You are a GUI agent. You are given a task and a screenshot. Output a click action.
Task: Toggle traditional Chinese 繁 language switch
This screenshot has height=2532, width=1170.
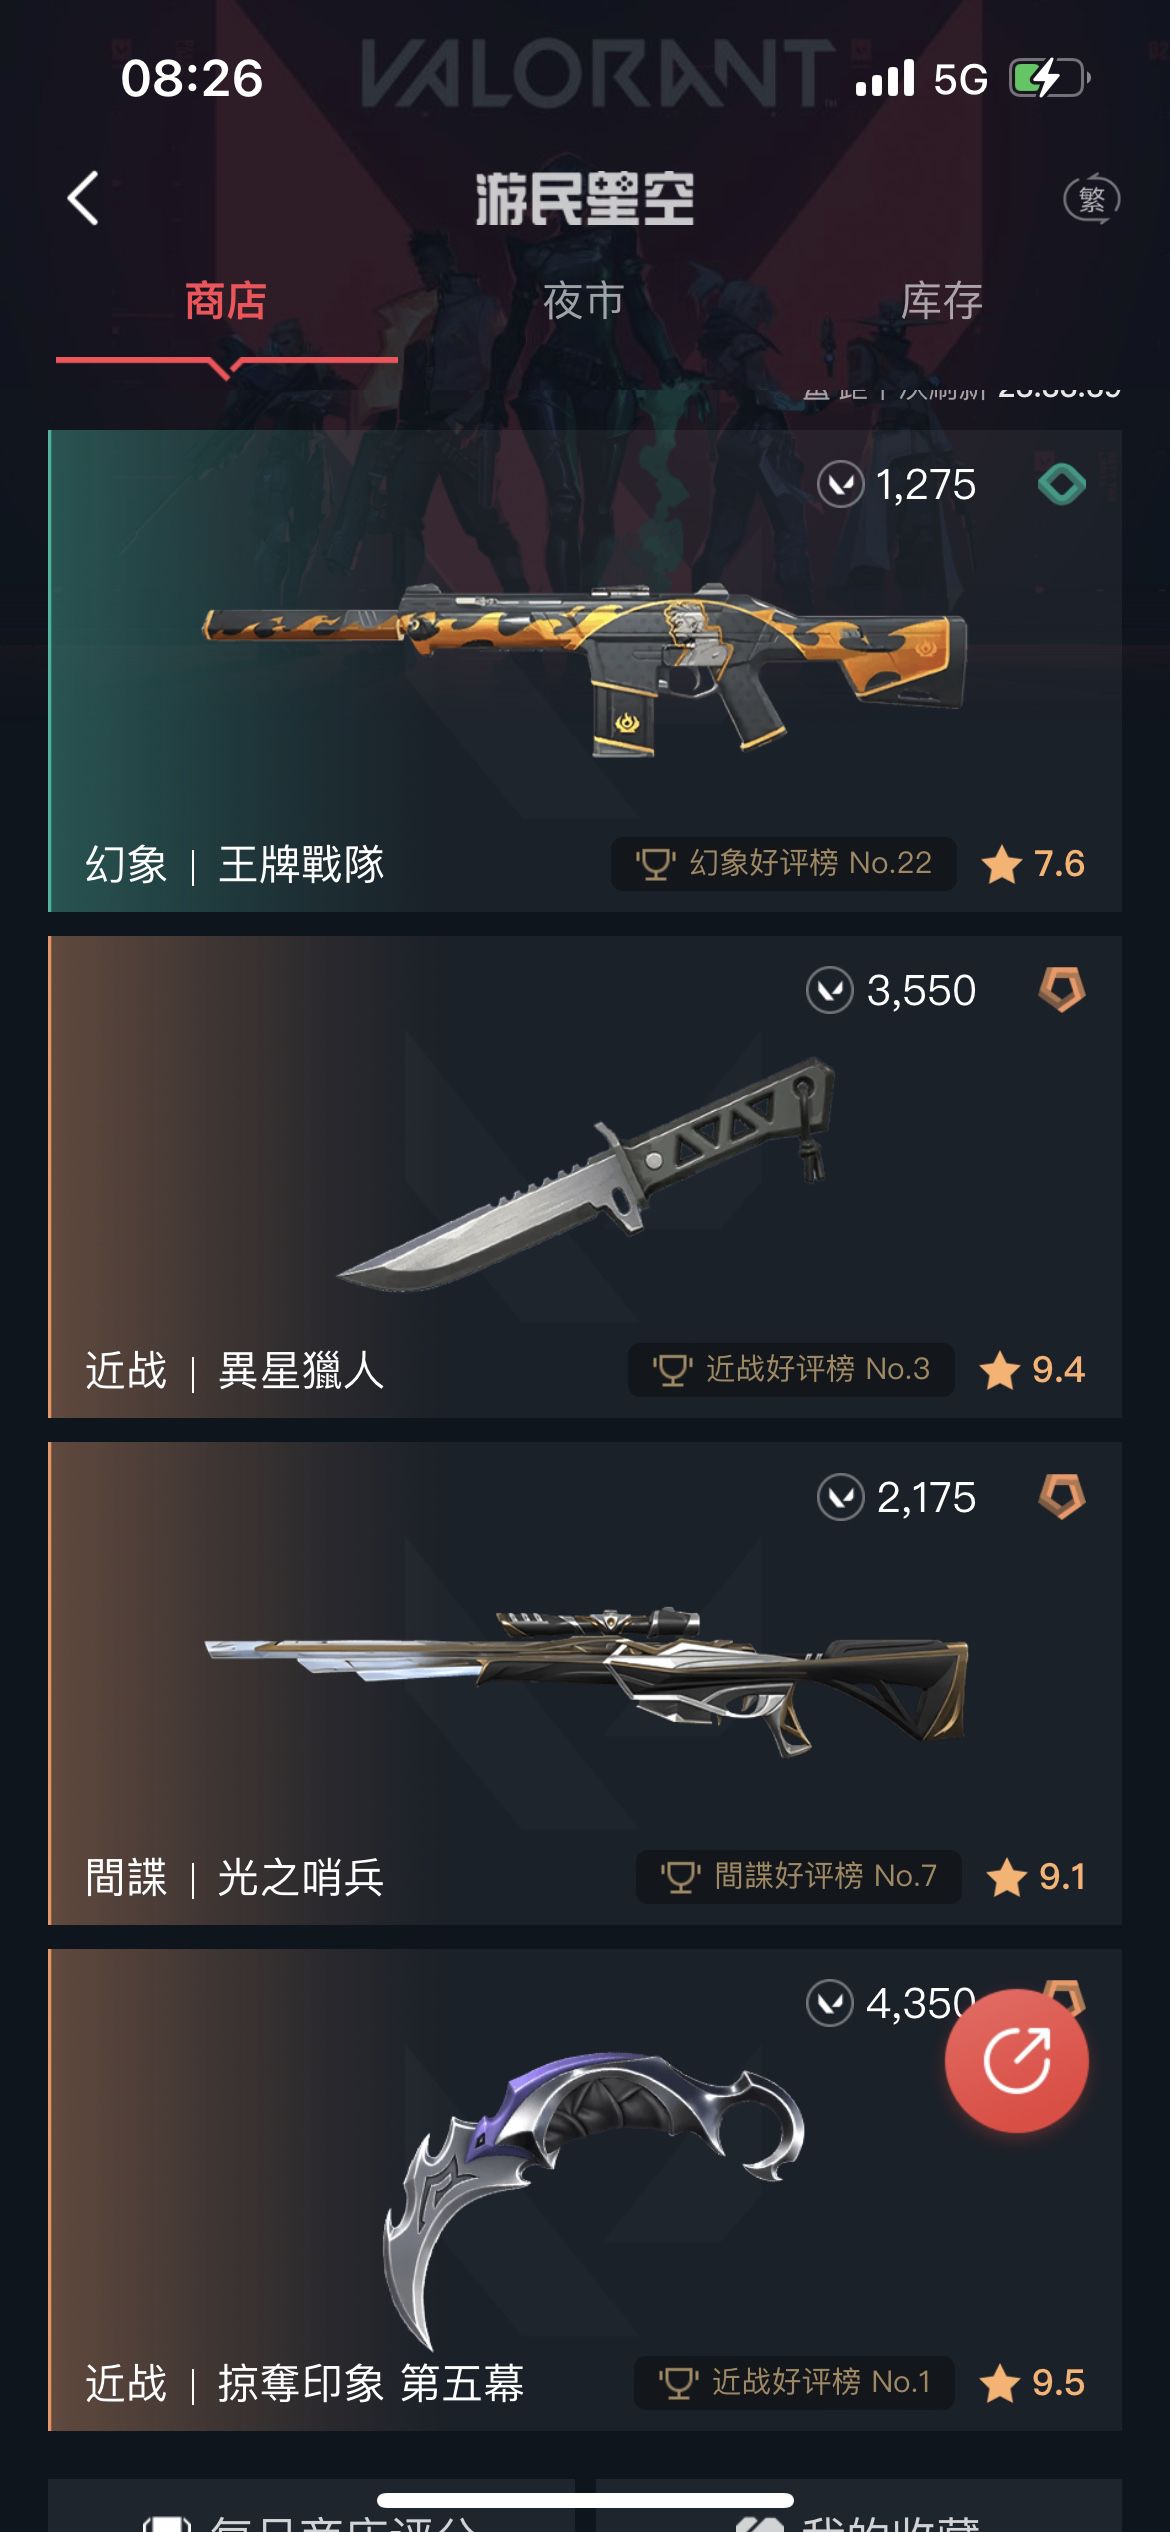1091,199
